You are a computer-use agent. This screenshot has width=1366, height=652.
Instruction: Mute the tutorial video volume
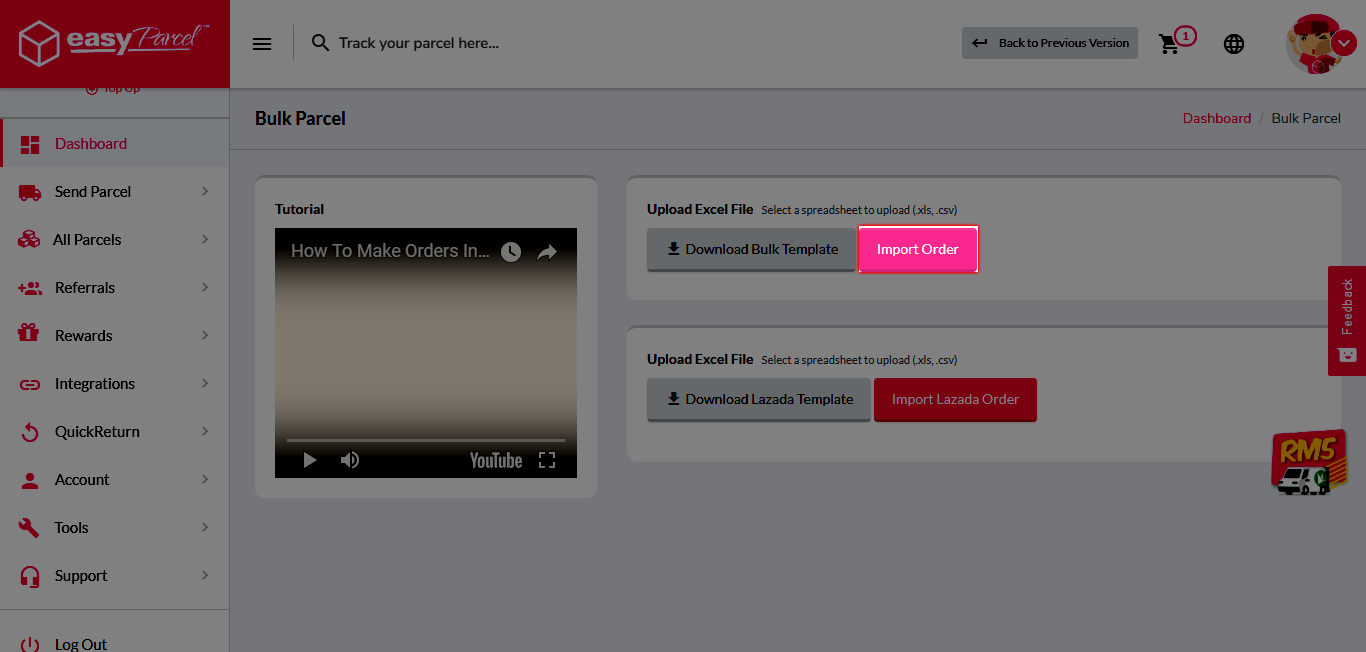tap(350, 460)
